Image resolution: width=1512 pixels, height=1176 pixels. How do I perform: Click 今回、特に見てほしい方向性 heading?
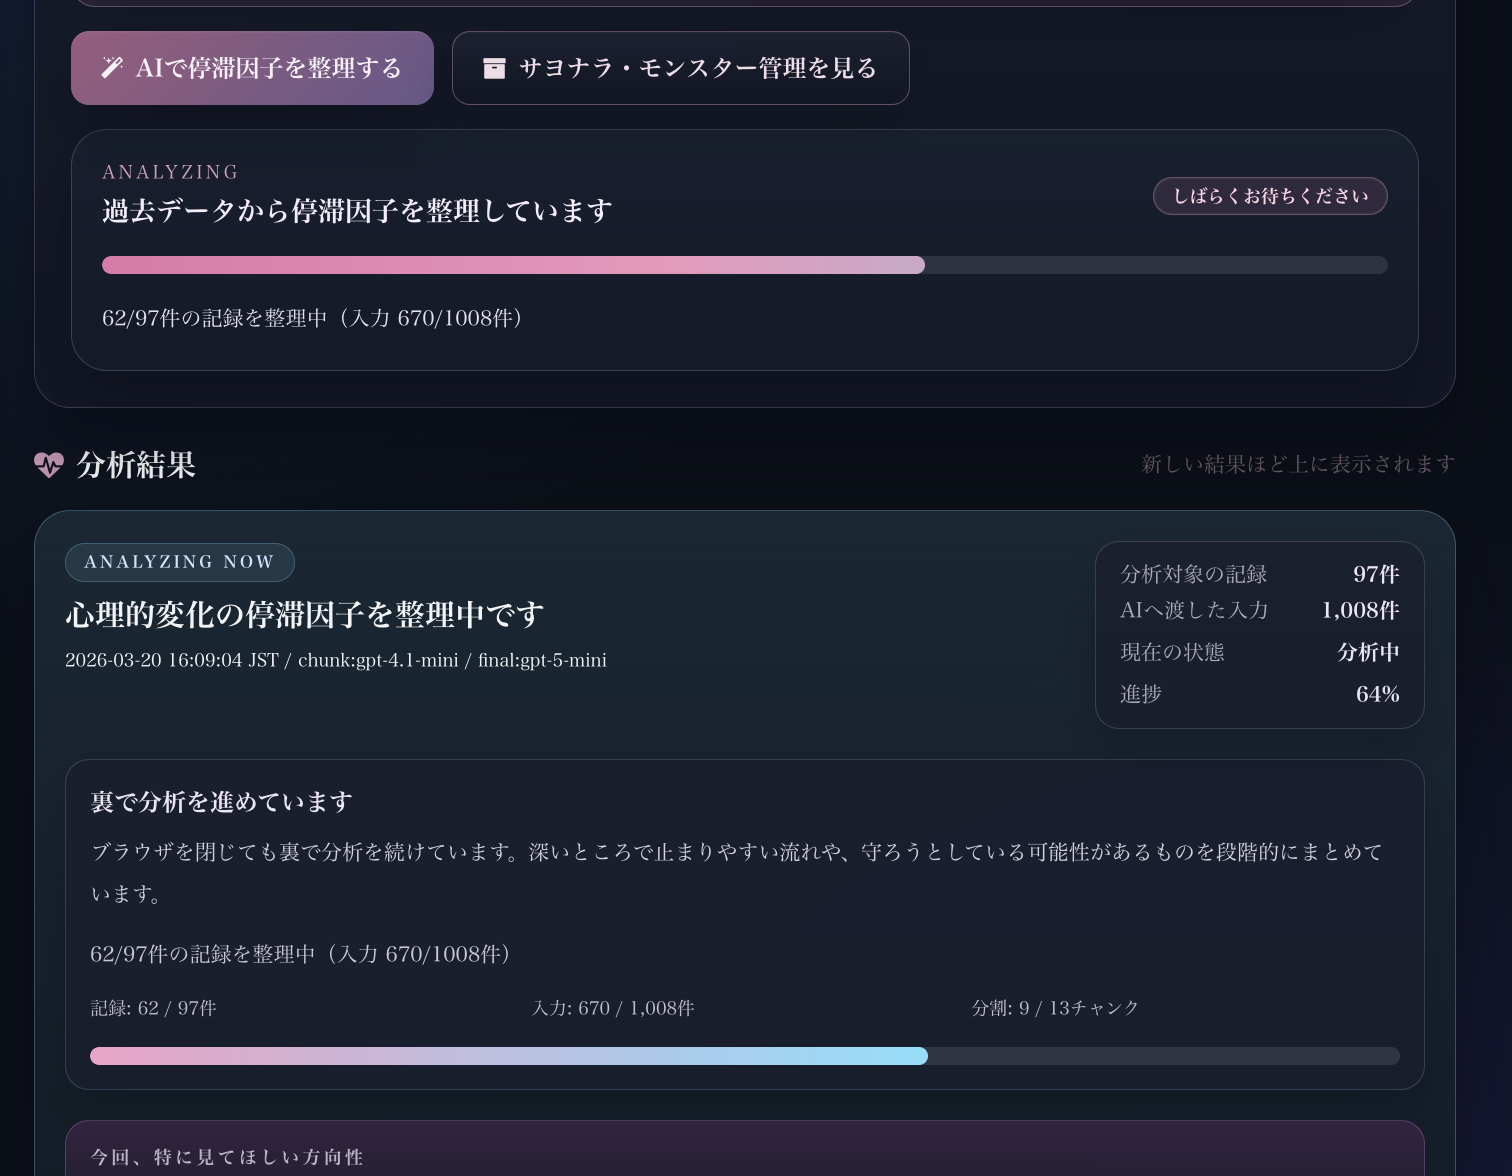point(227,1156)
